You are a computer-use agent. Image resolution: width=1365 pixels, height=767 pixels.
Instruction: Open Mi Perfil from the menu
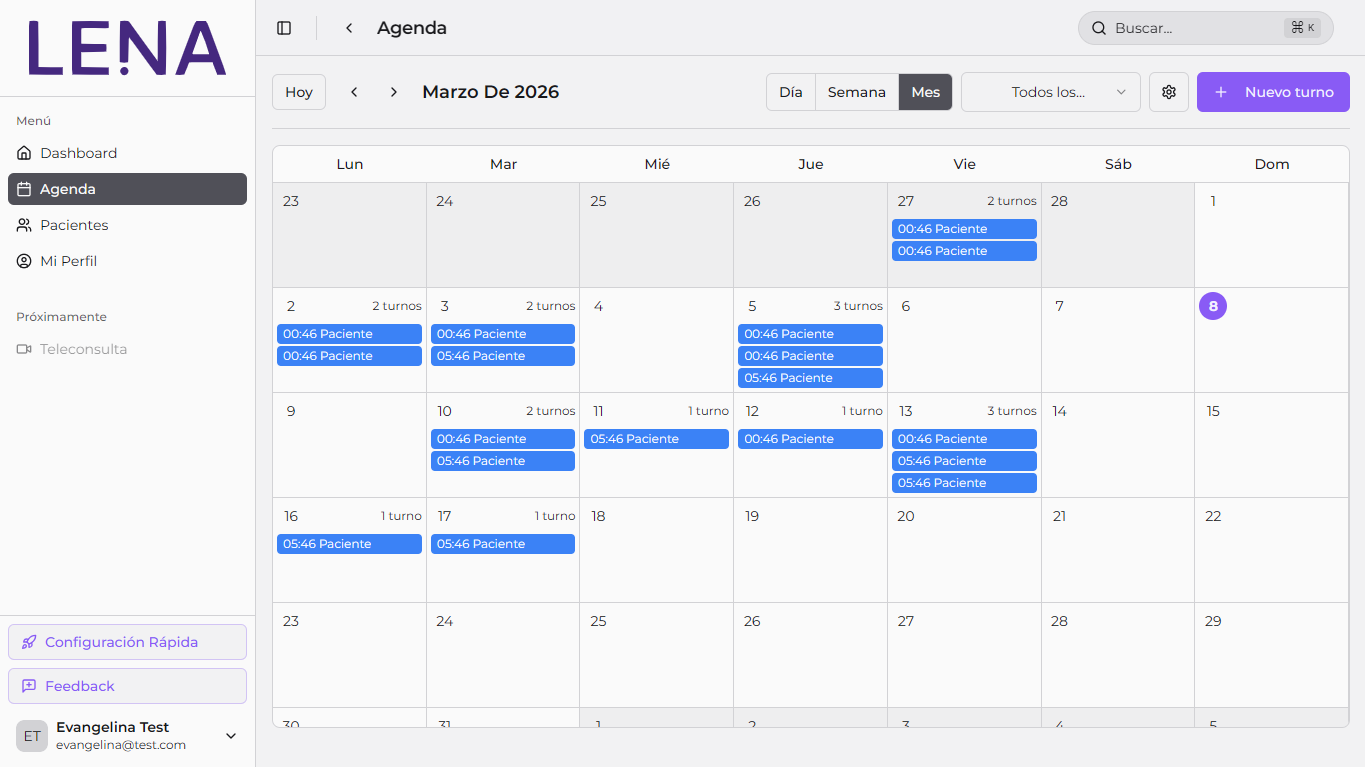pos(127,261)
